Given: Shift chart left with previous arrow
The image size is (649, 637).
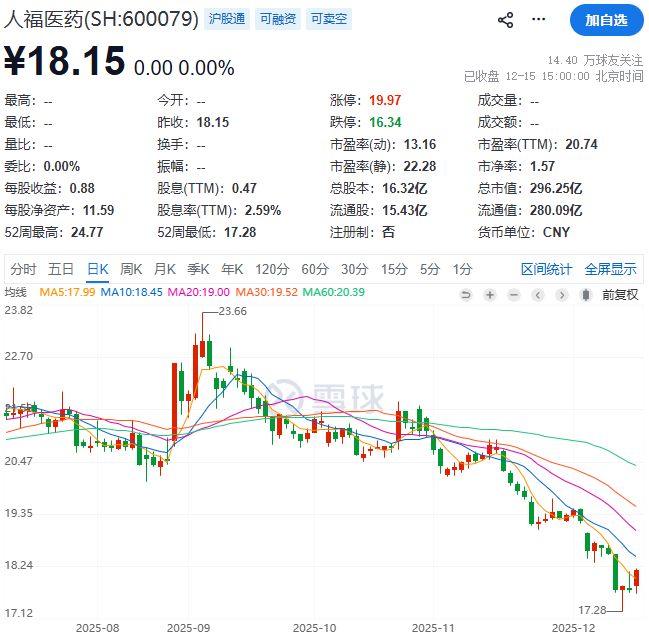Looking at the screenshot, I should 538,295.
